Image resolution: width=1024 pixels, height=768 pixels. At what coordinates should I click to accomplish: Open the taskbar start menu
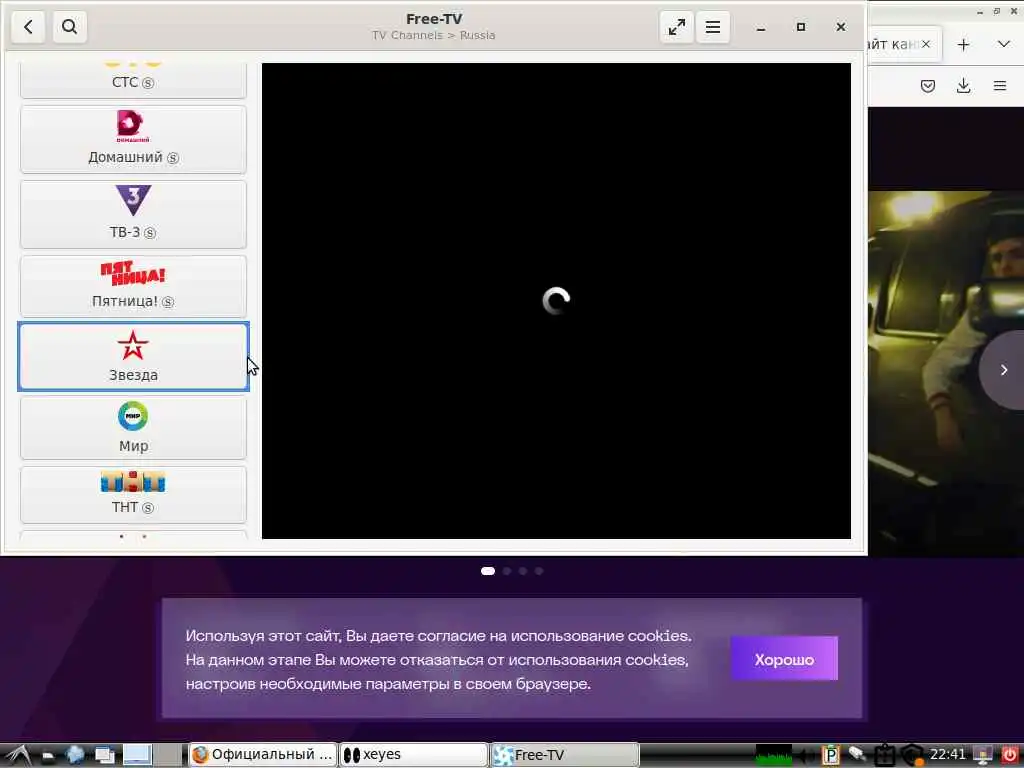pos(18,755)
